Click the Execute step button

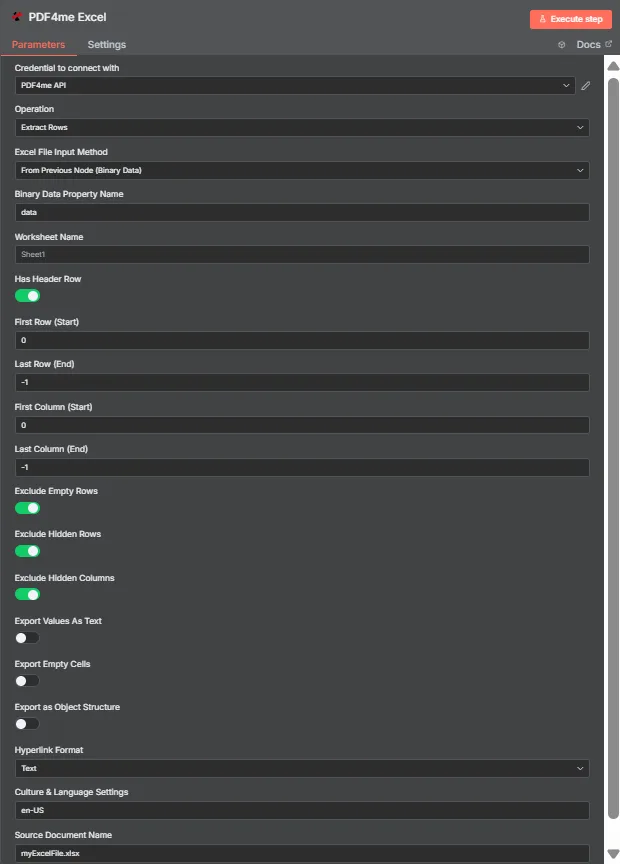pos(570,19)
